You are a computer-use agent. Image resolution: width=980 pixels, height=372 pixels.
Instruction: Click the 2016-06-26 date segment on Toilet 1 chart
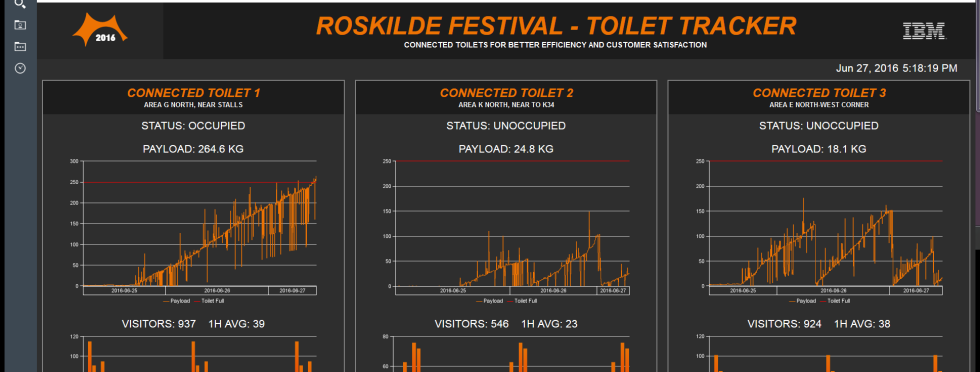tap(216, 290)
